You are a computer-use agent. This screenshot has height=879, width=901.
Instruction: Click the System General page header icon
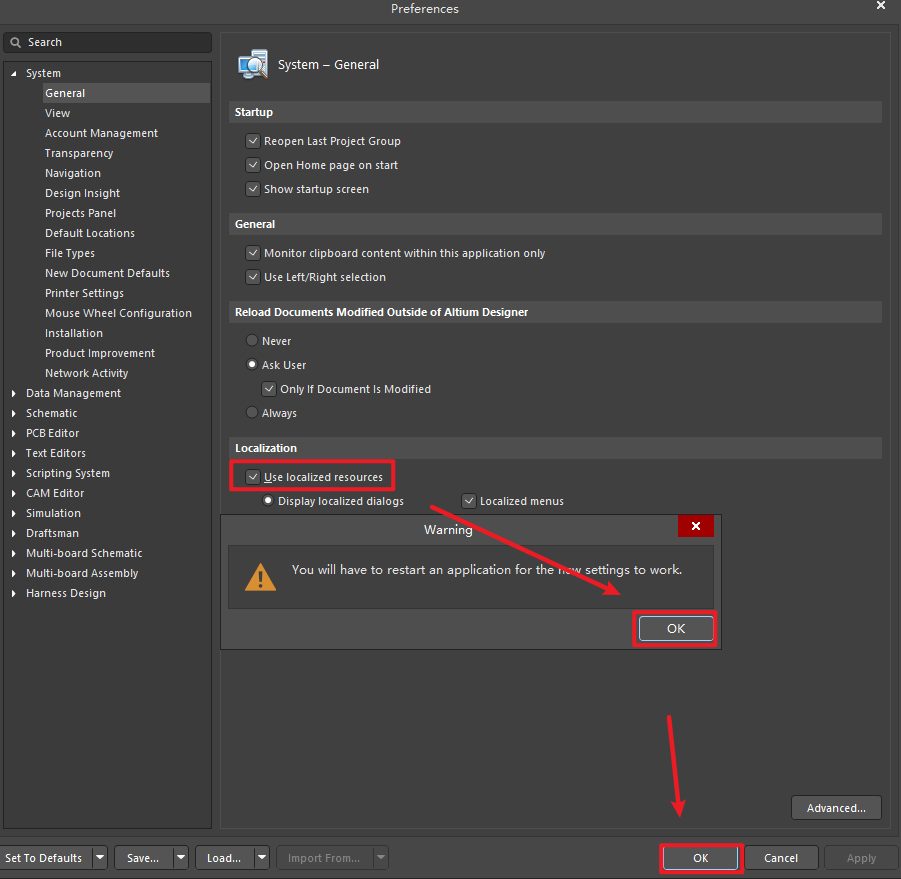252,64
